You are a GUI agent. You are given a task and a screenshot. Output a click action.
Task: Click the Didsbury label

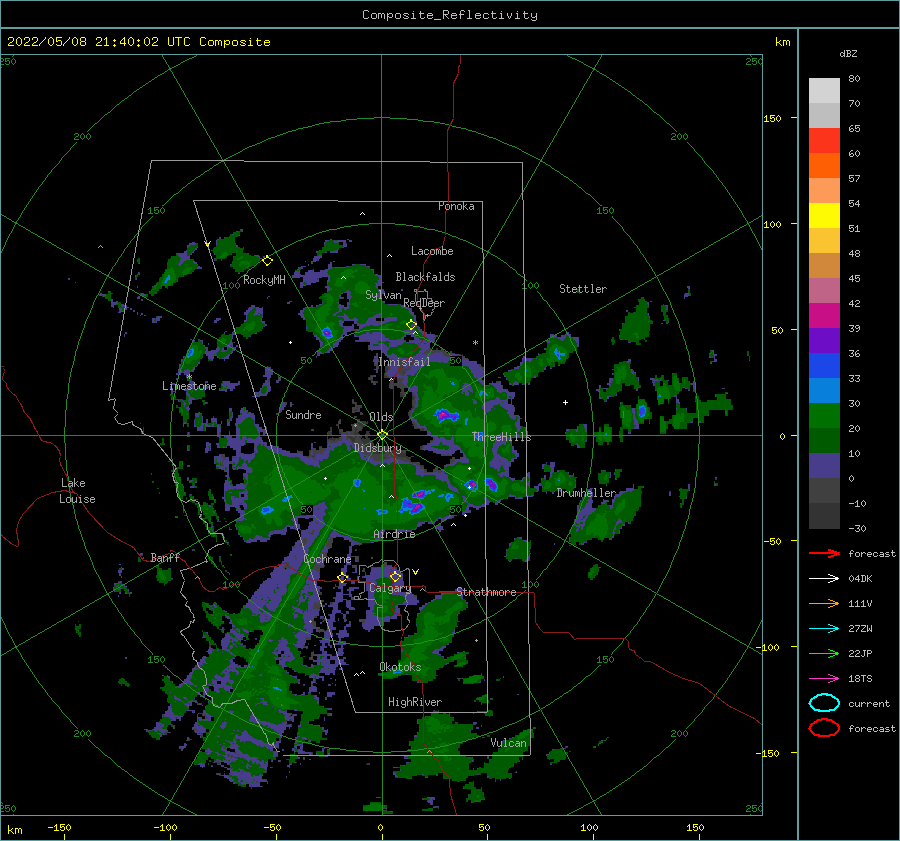click(377, 448)
